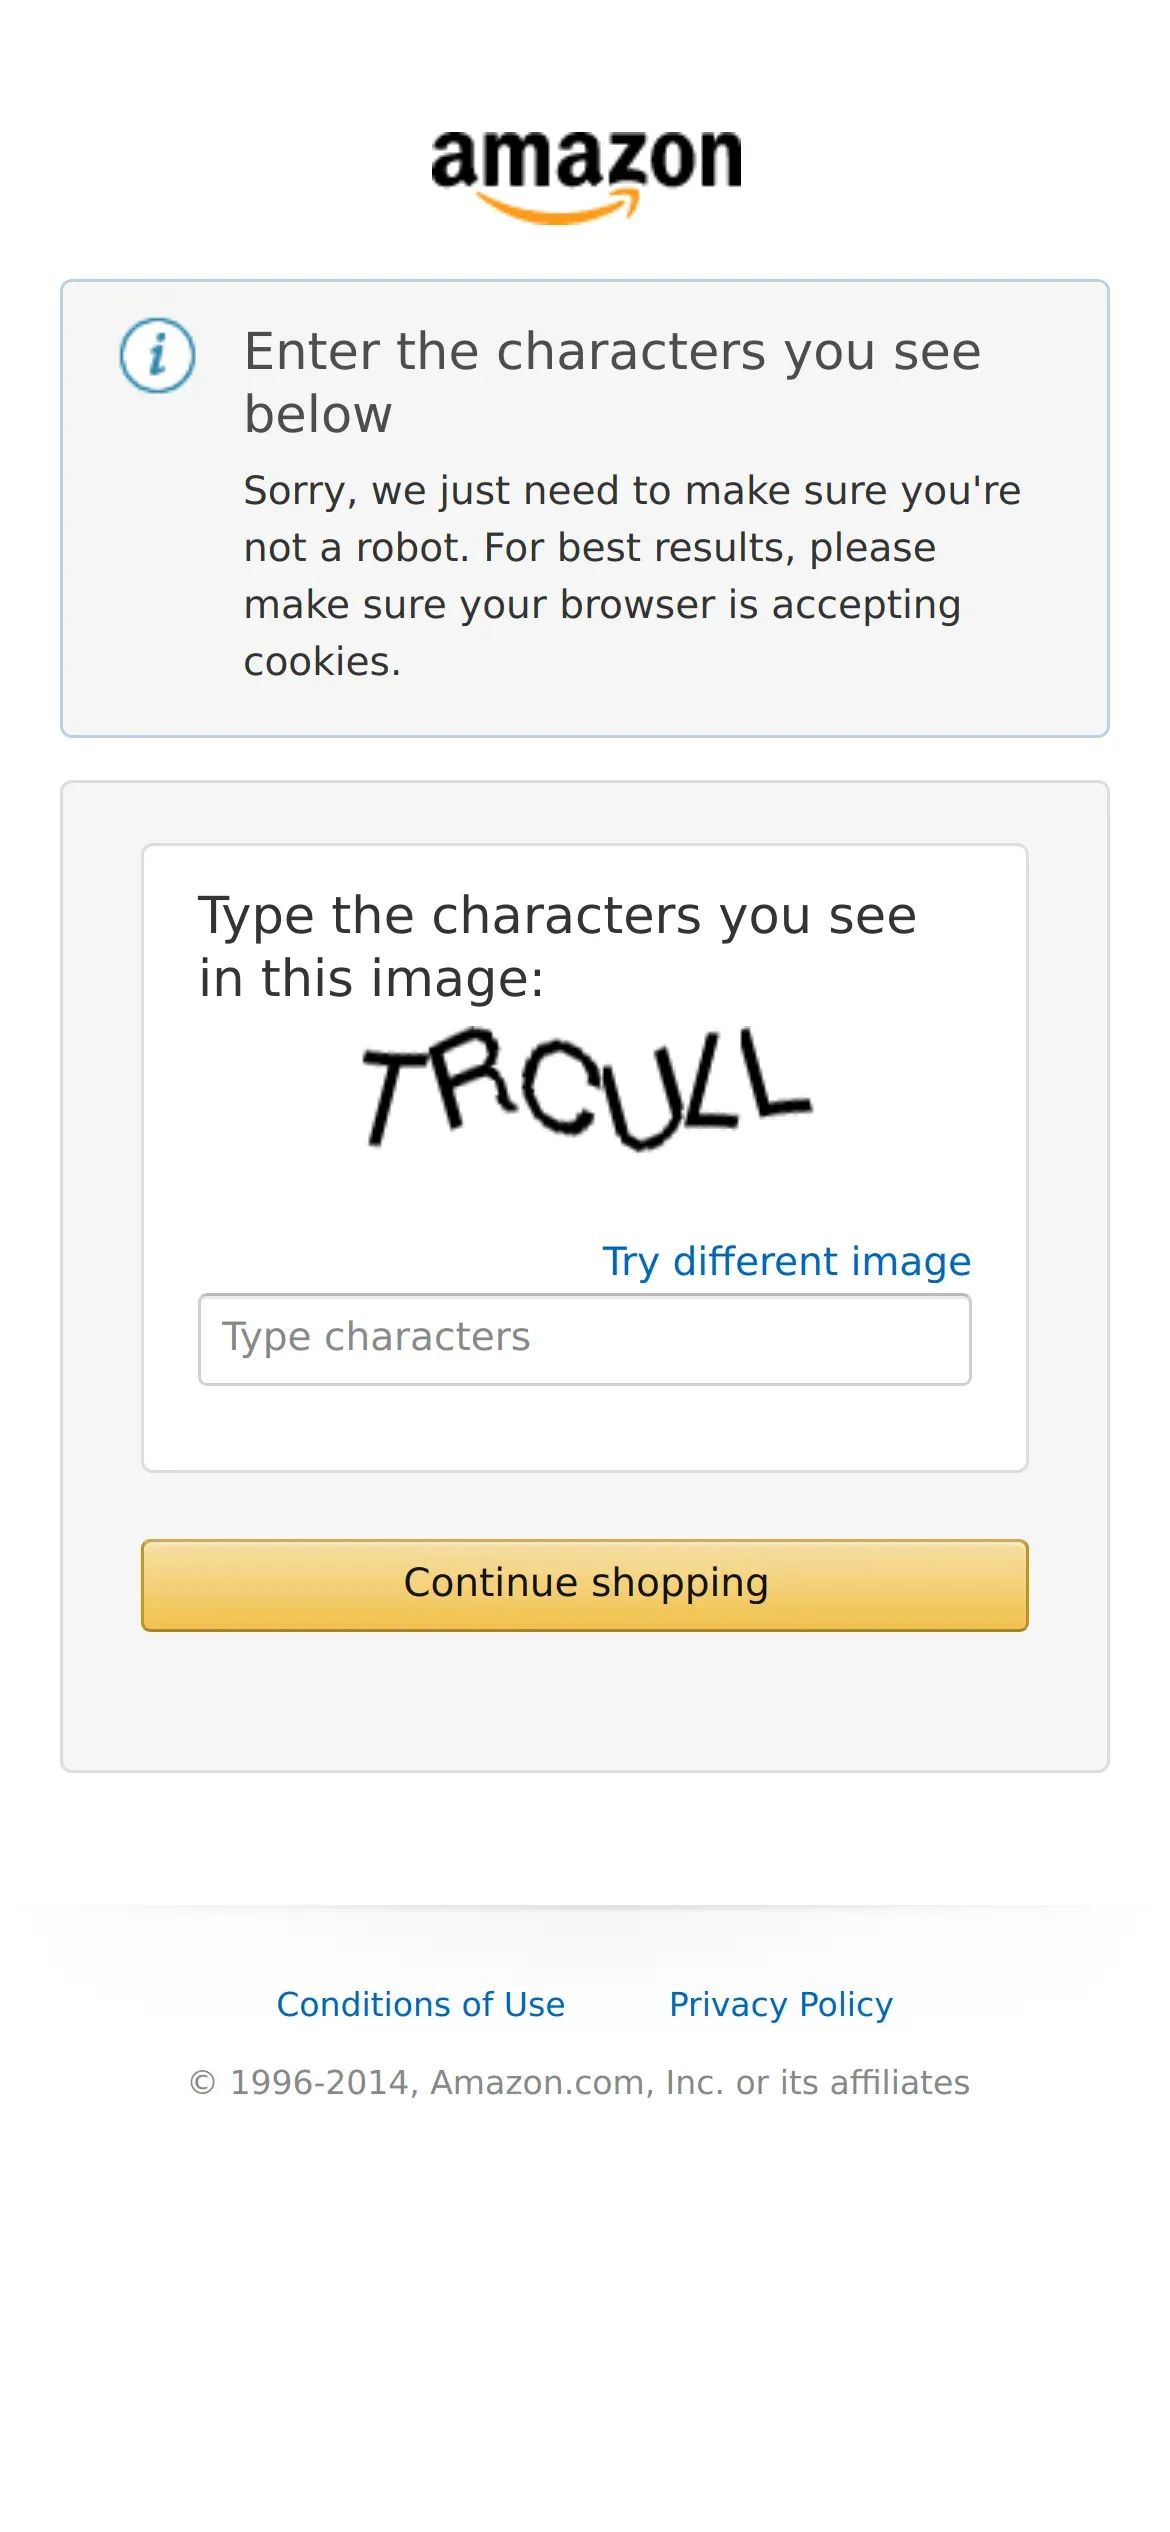Click the 'Sorry, we just need' message text

[633, 576]
